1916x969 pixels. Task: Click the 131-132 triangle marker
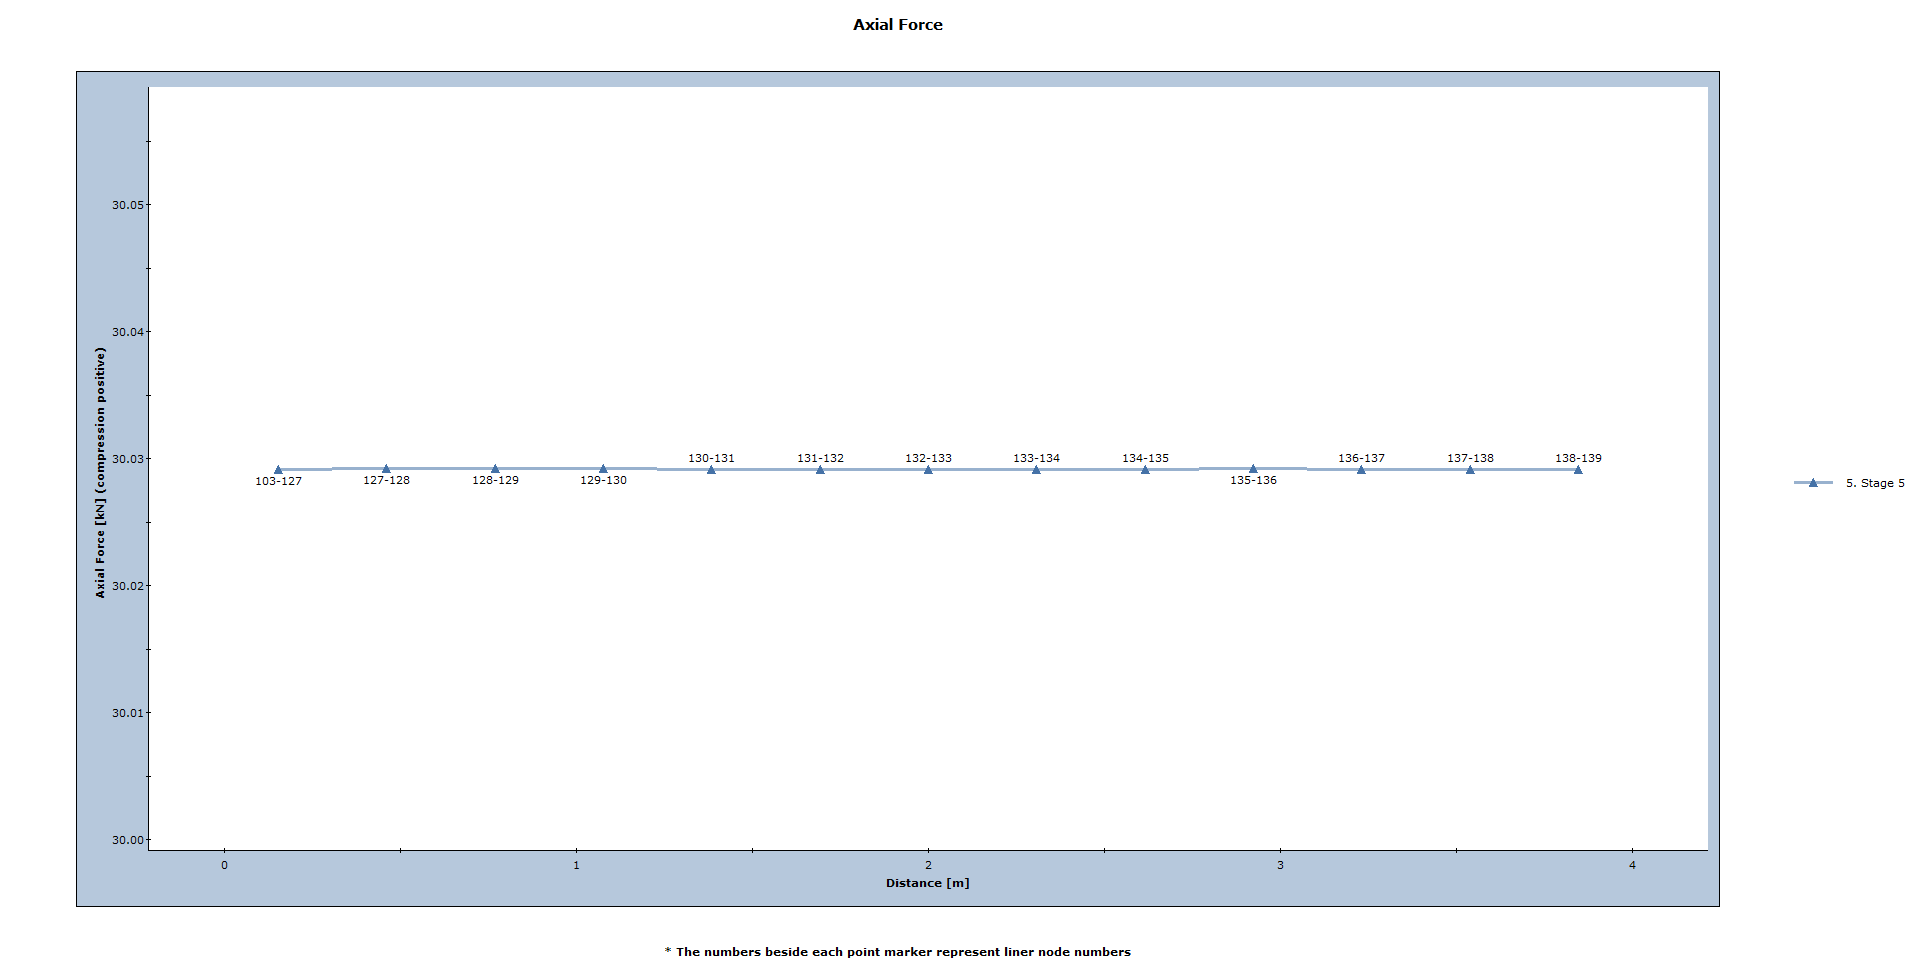click(820, 468)
